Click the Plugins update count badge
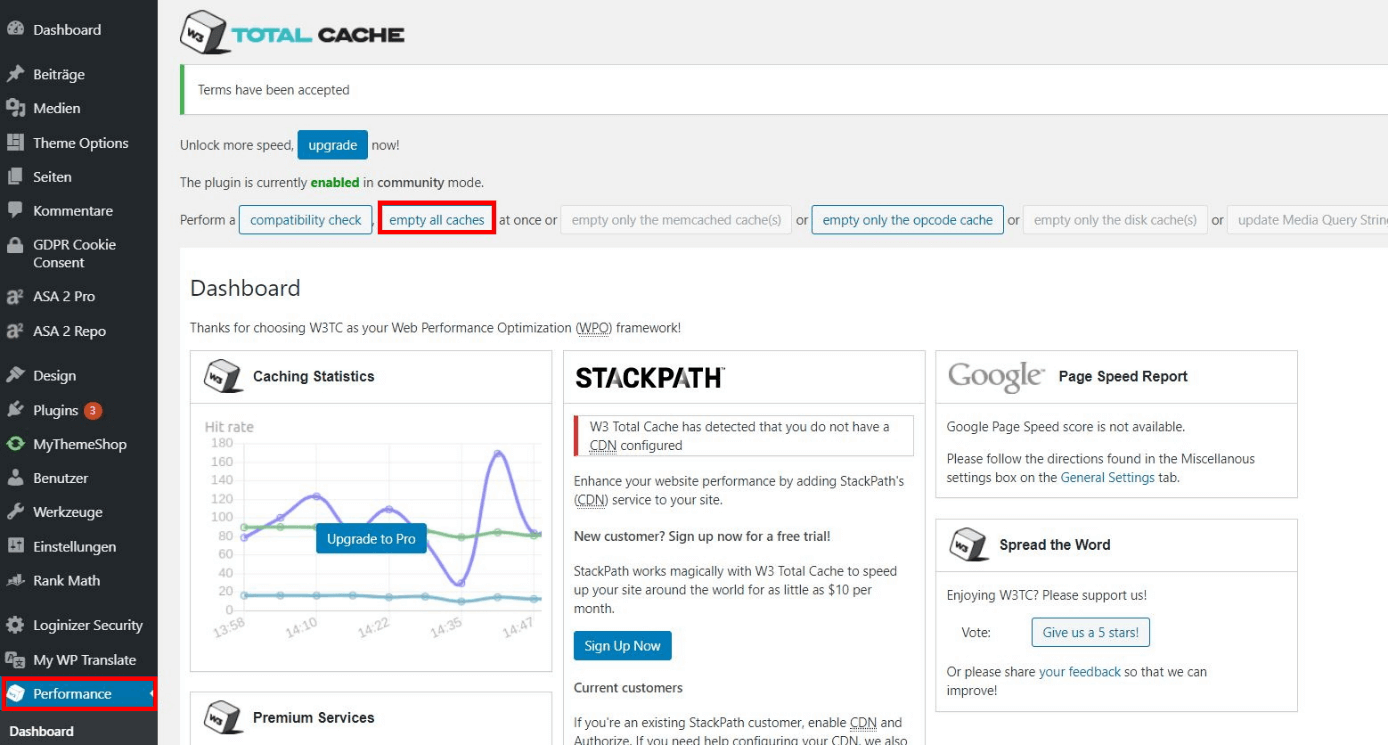 (x=93, y=410)
